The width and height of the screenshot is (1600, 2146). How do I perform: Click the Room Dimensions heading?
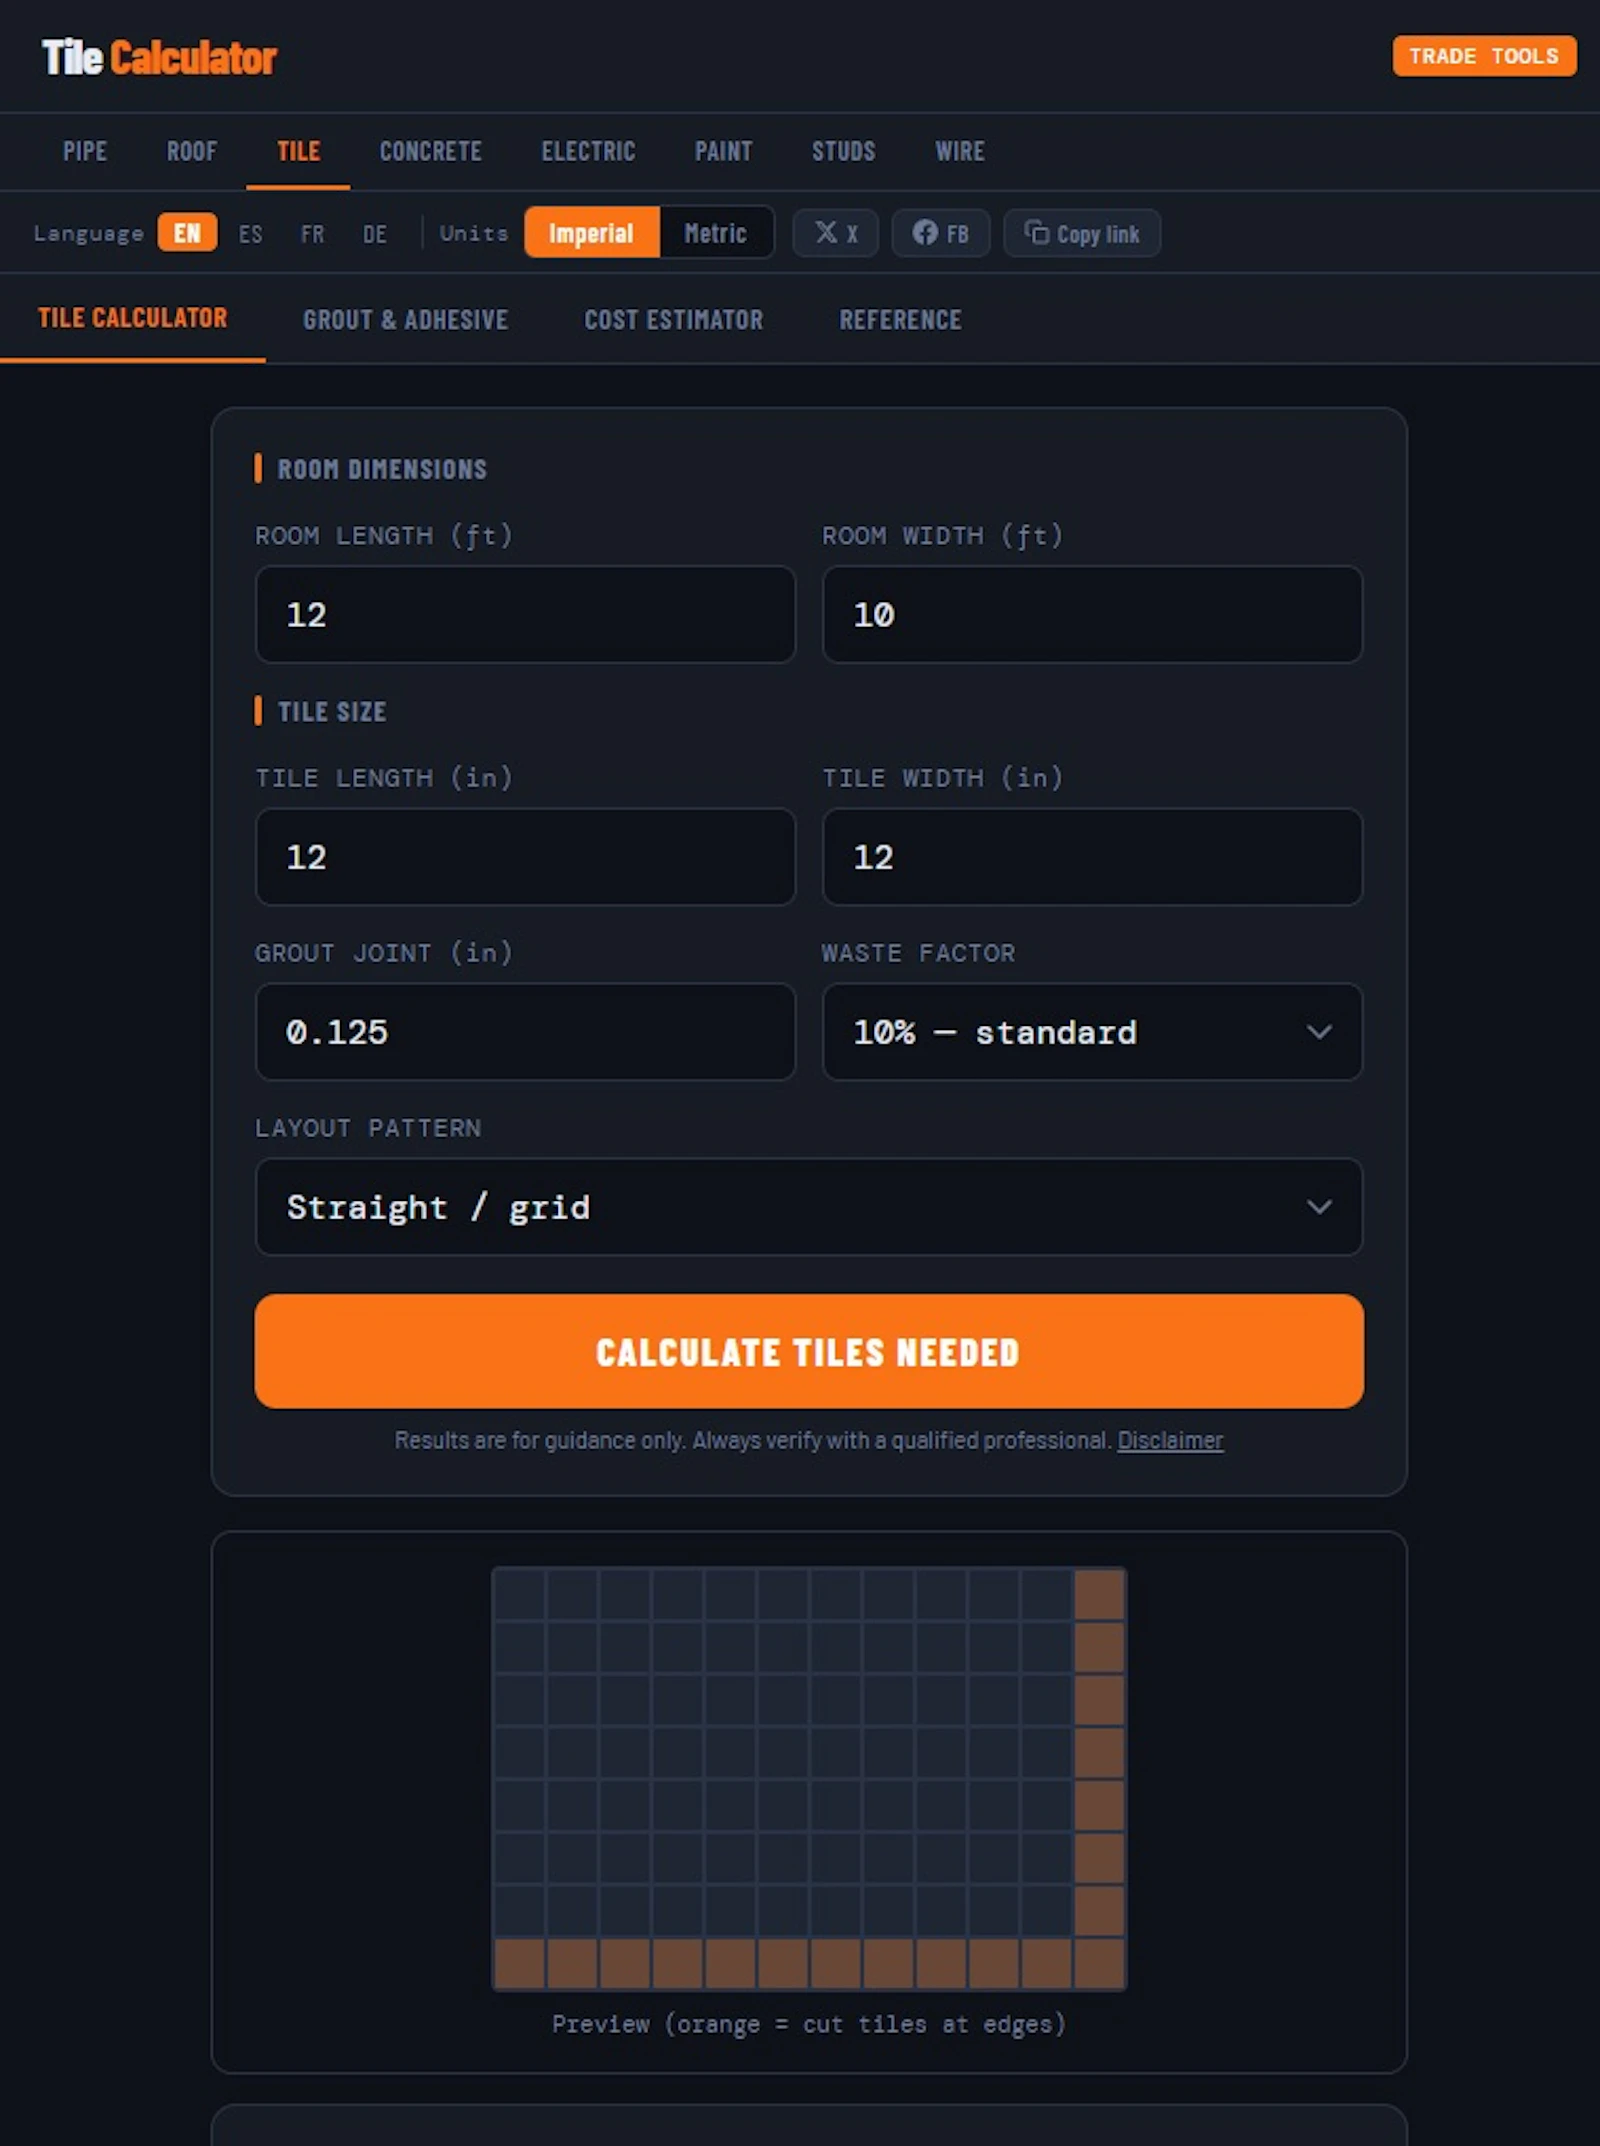[382, 469]
